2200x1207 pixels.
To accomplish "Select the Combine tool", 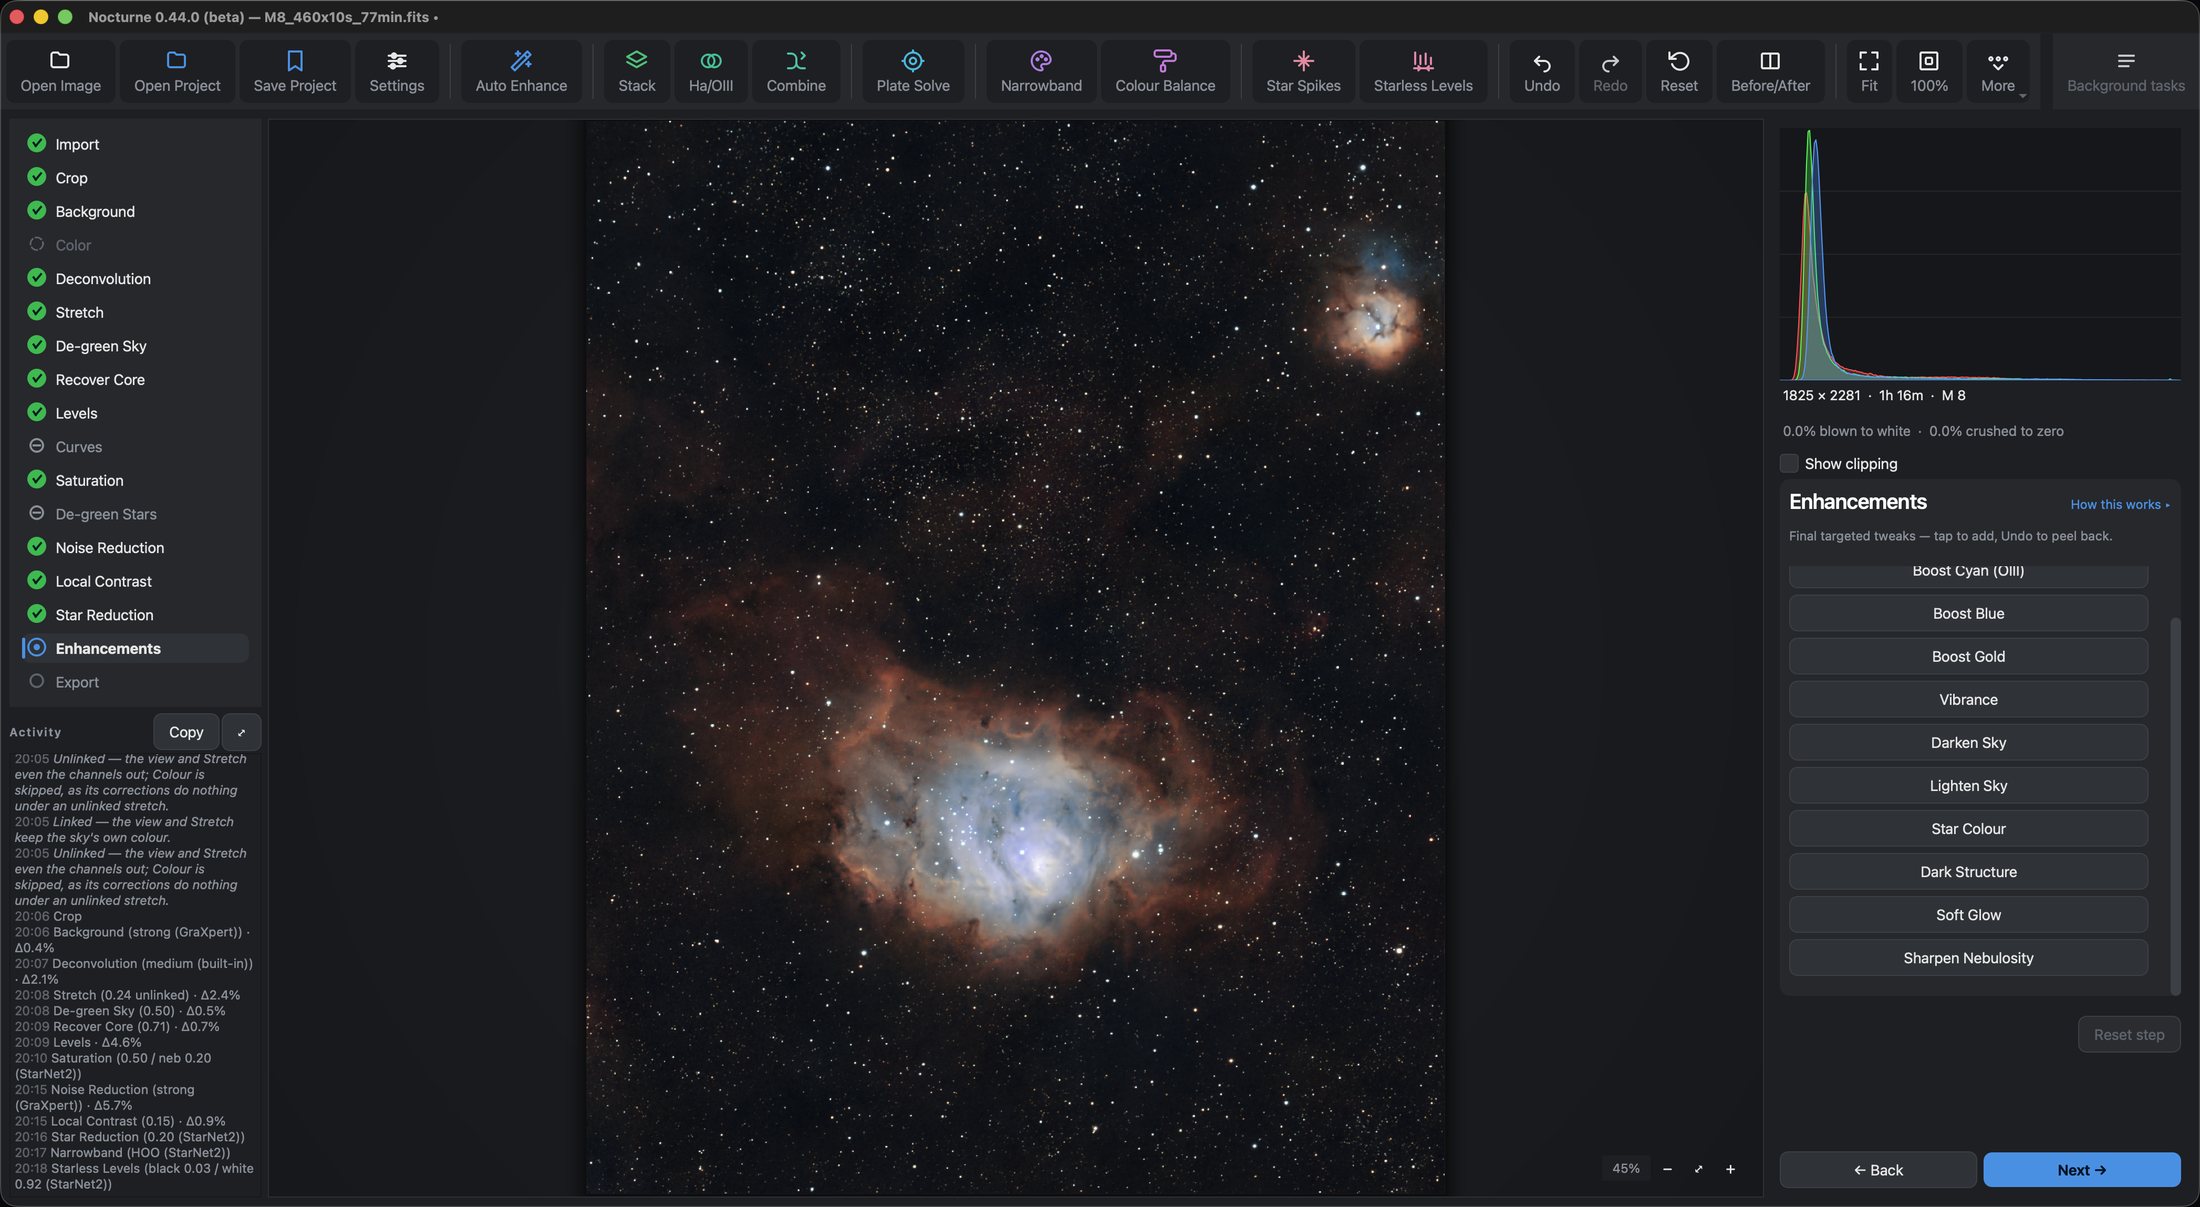I will tap(796, 71).
